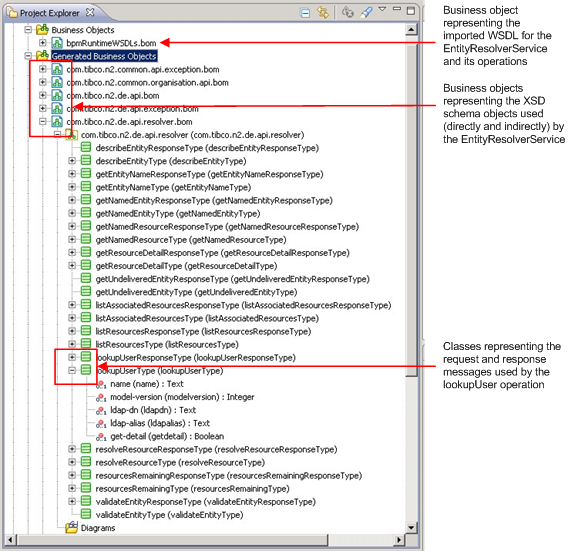Select the Business Objects folder icon

(x=42, y=29)
